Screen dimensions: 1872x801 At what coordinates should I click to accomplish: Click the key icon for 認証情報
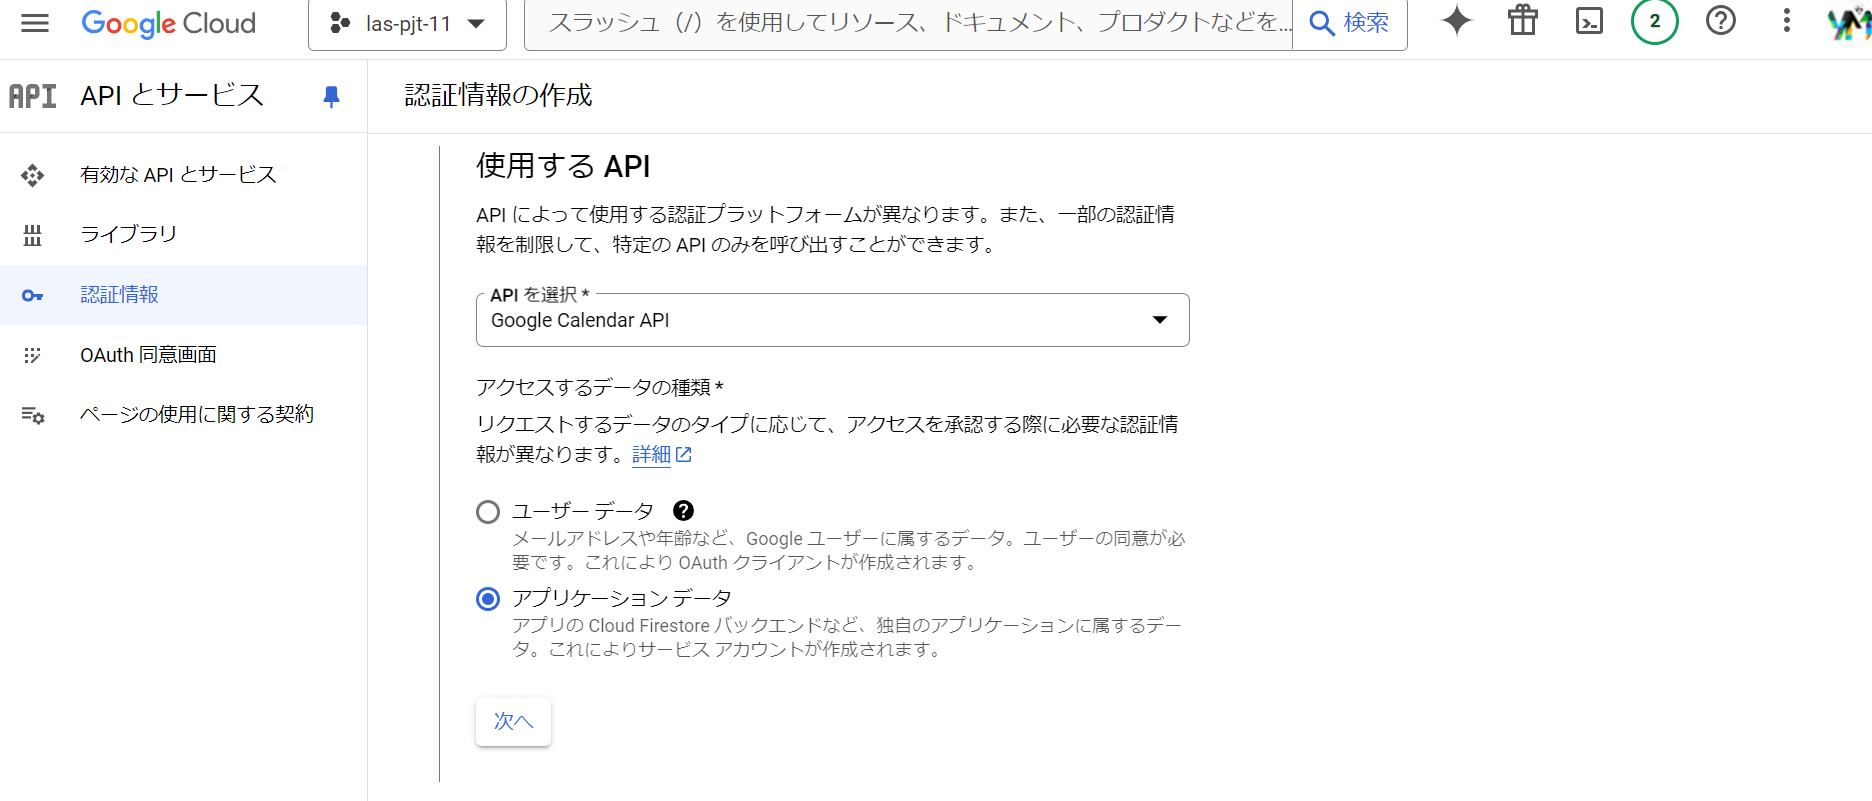[33, 295]
